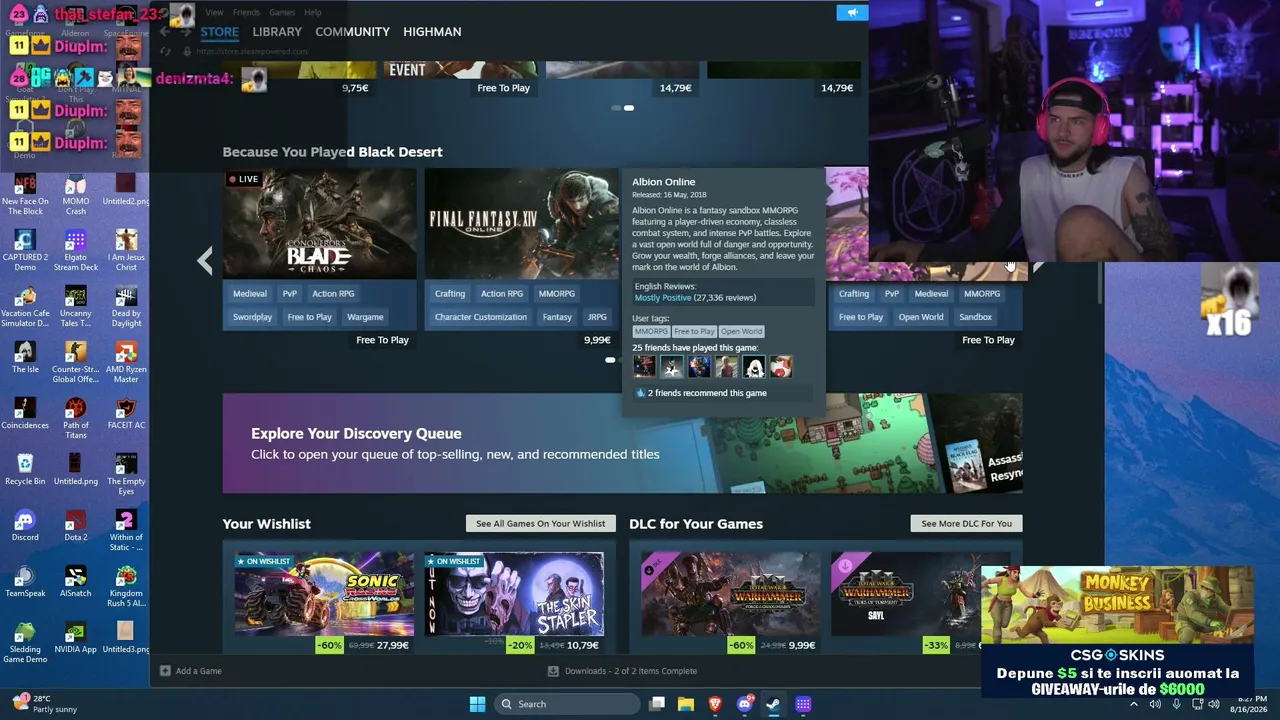Open Task View on the taskbar
The image size is (1280, 720).
tap(657, 704)
